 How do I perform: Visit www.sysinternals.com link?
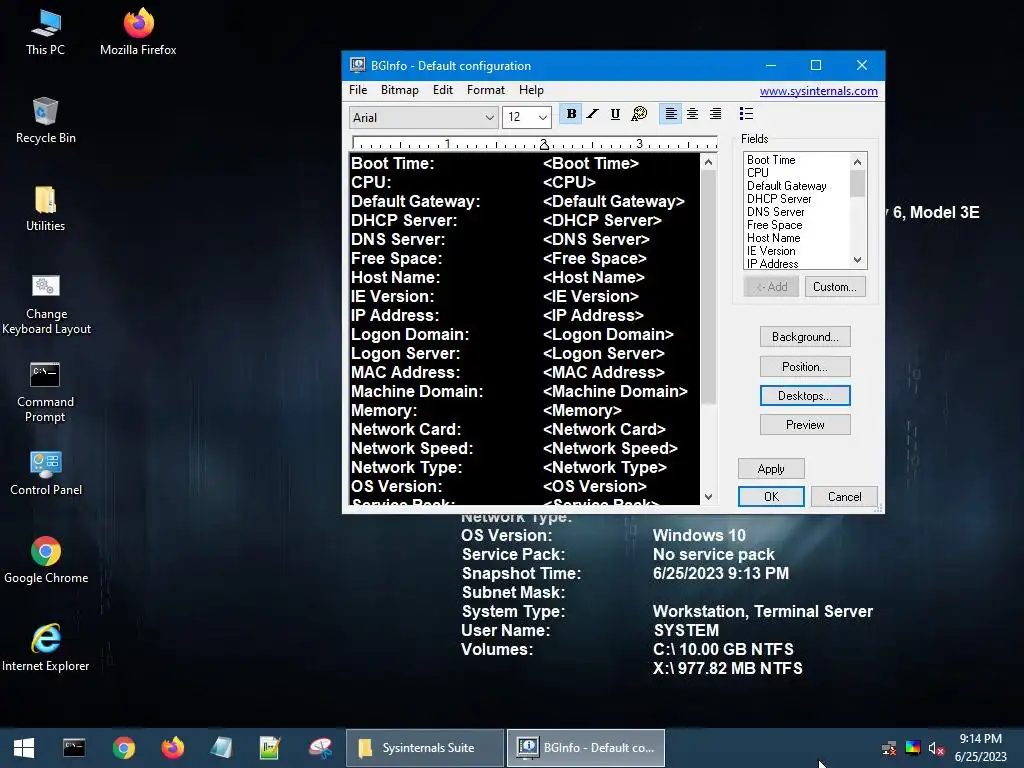click(818, 91)
